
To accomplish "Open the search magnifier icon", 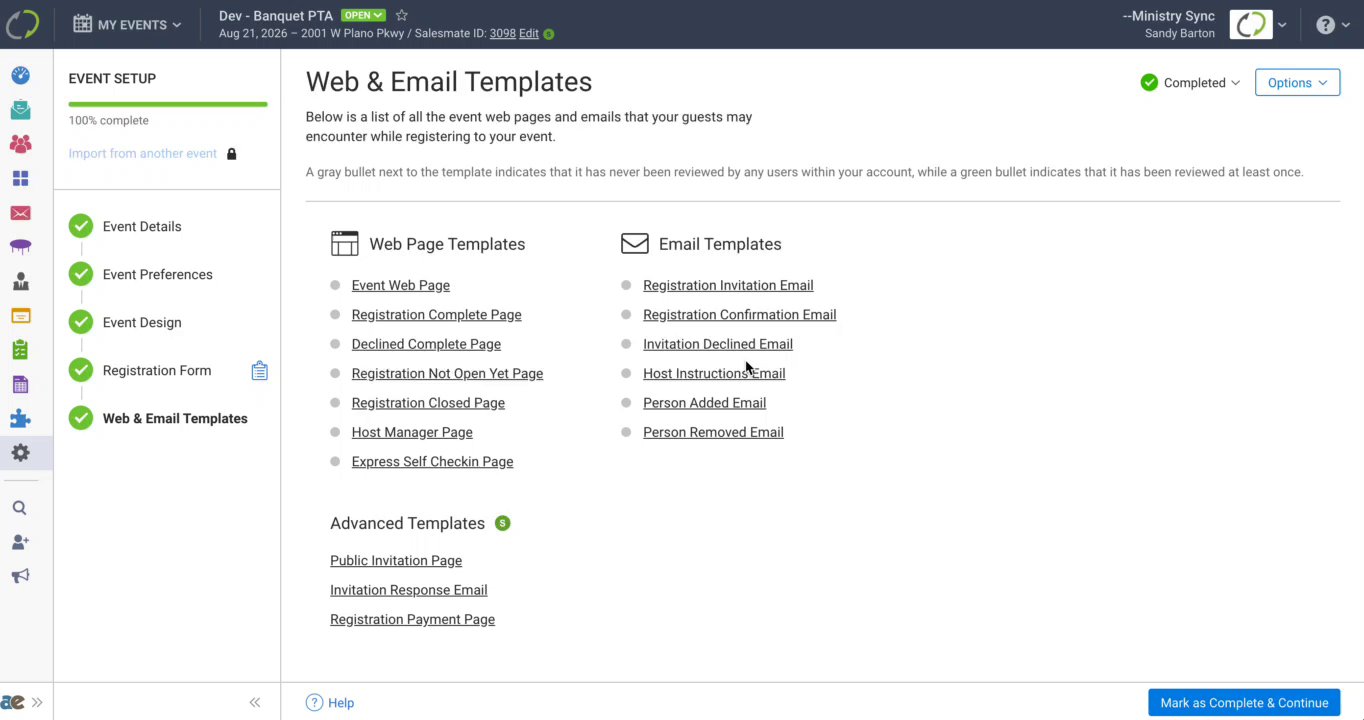I will (20, 508).
